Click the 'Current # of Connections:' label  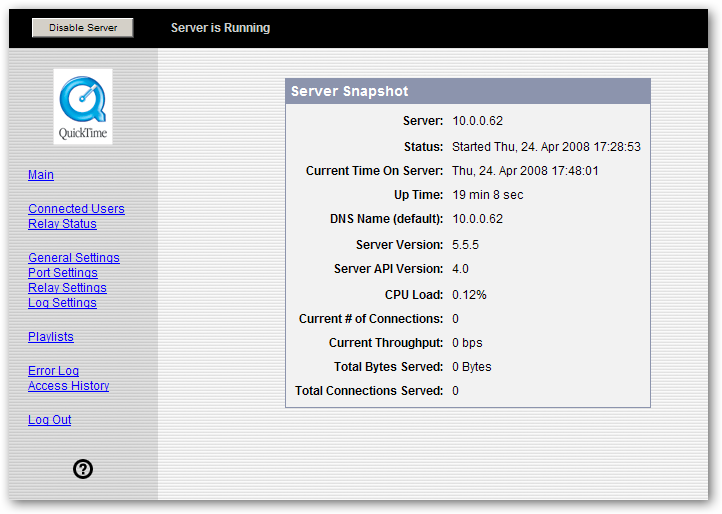click(x=371, y=319)
